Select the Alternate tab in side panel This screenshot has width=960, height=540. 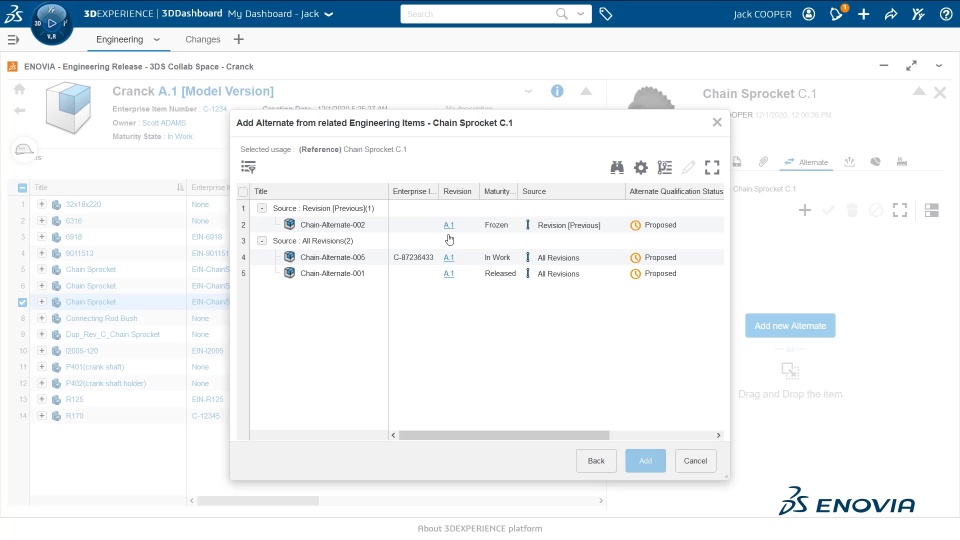pyautogui.click(x=806, y=162)
